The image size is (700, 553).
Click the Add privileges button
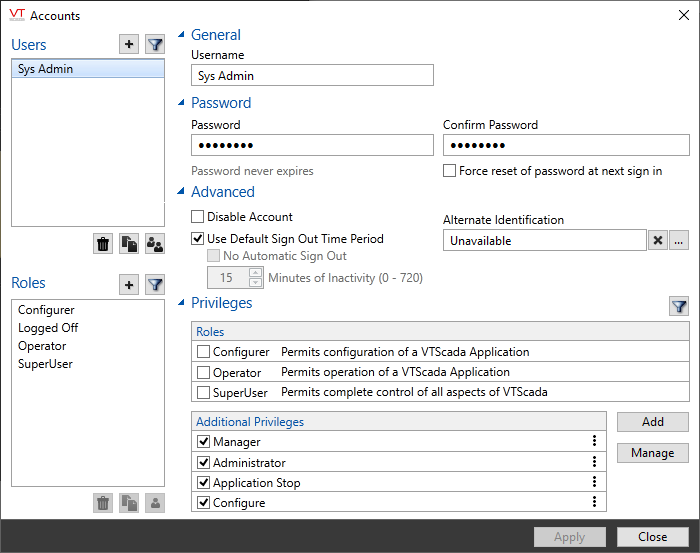(652, 422)
